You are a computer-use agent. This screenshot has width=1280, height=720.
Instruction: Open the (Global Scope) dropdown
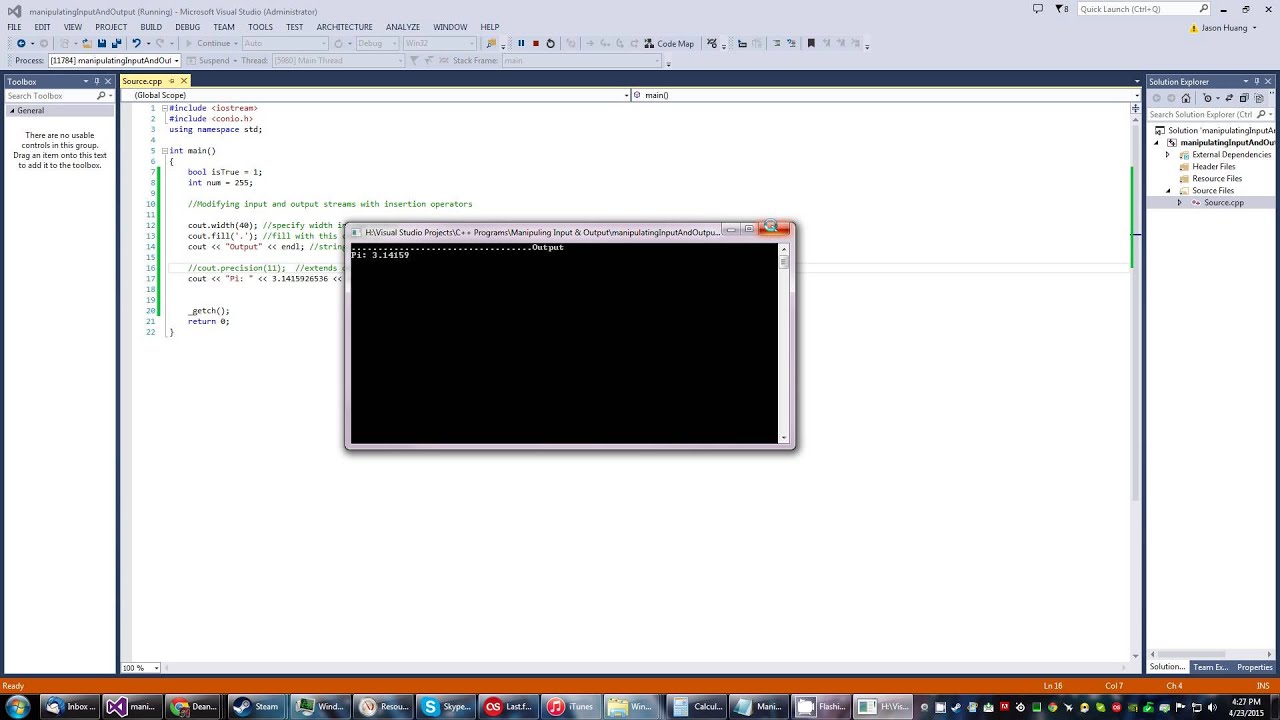(x=626, y=95)
